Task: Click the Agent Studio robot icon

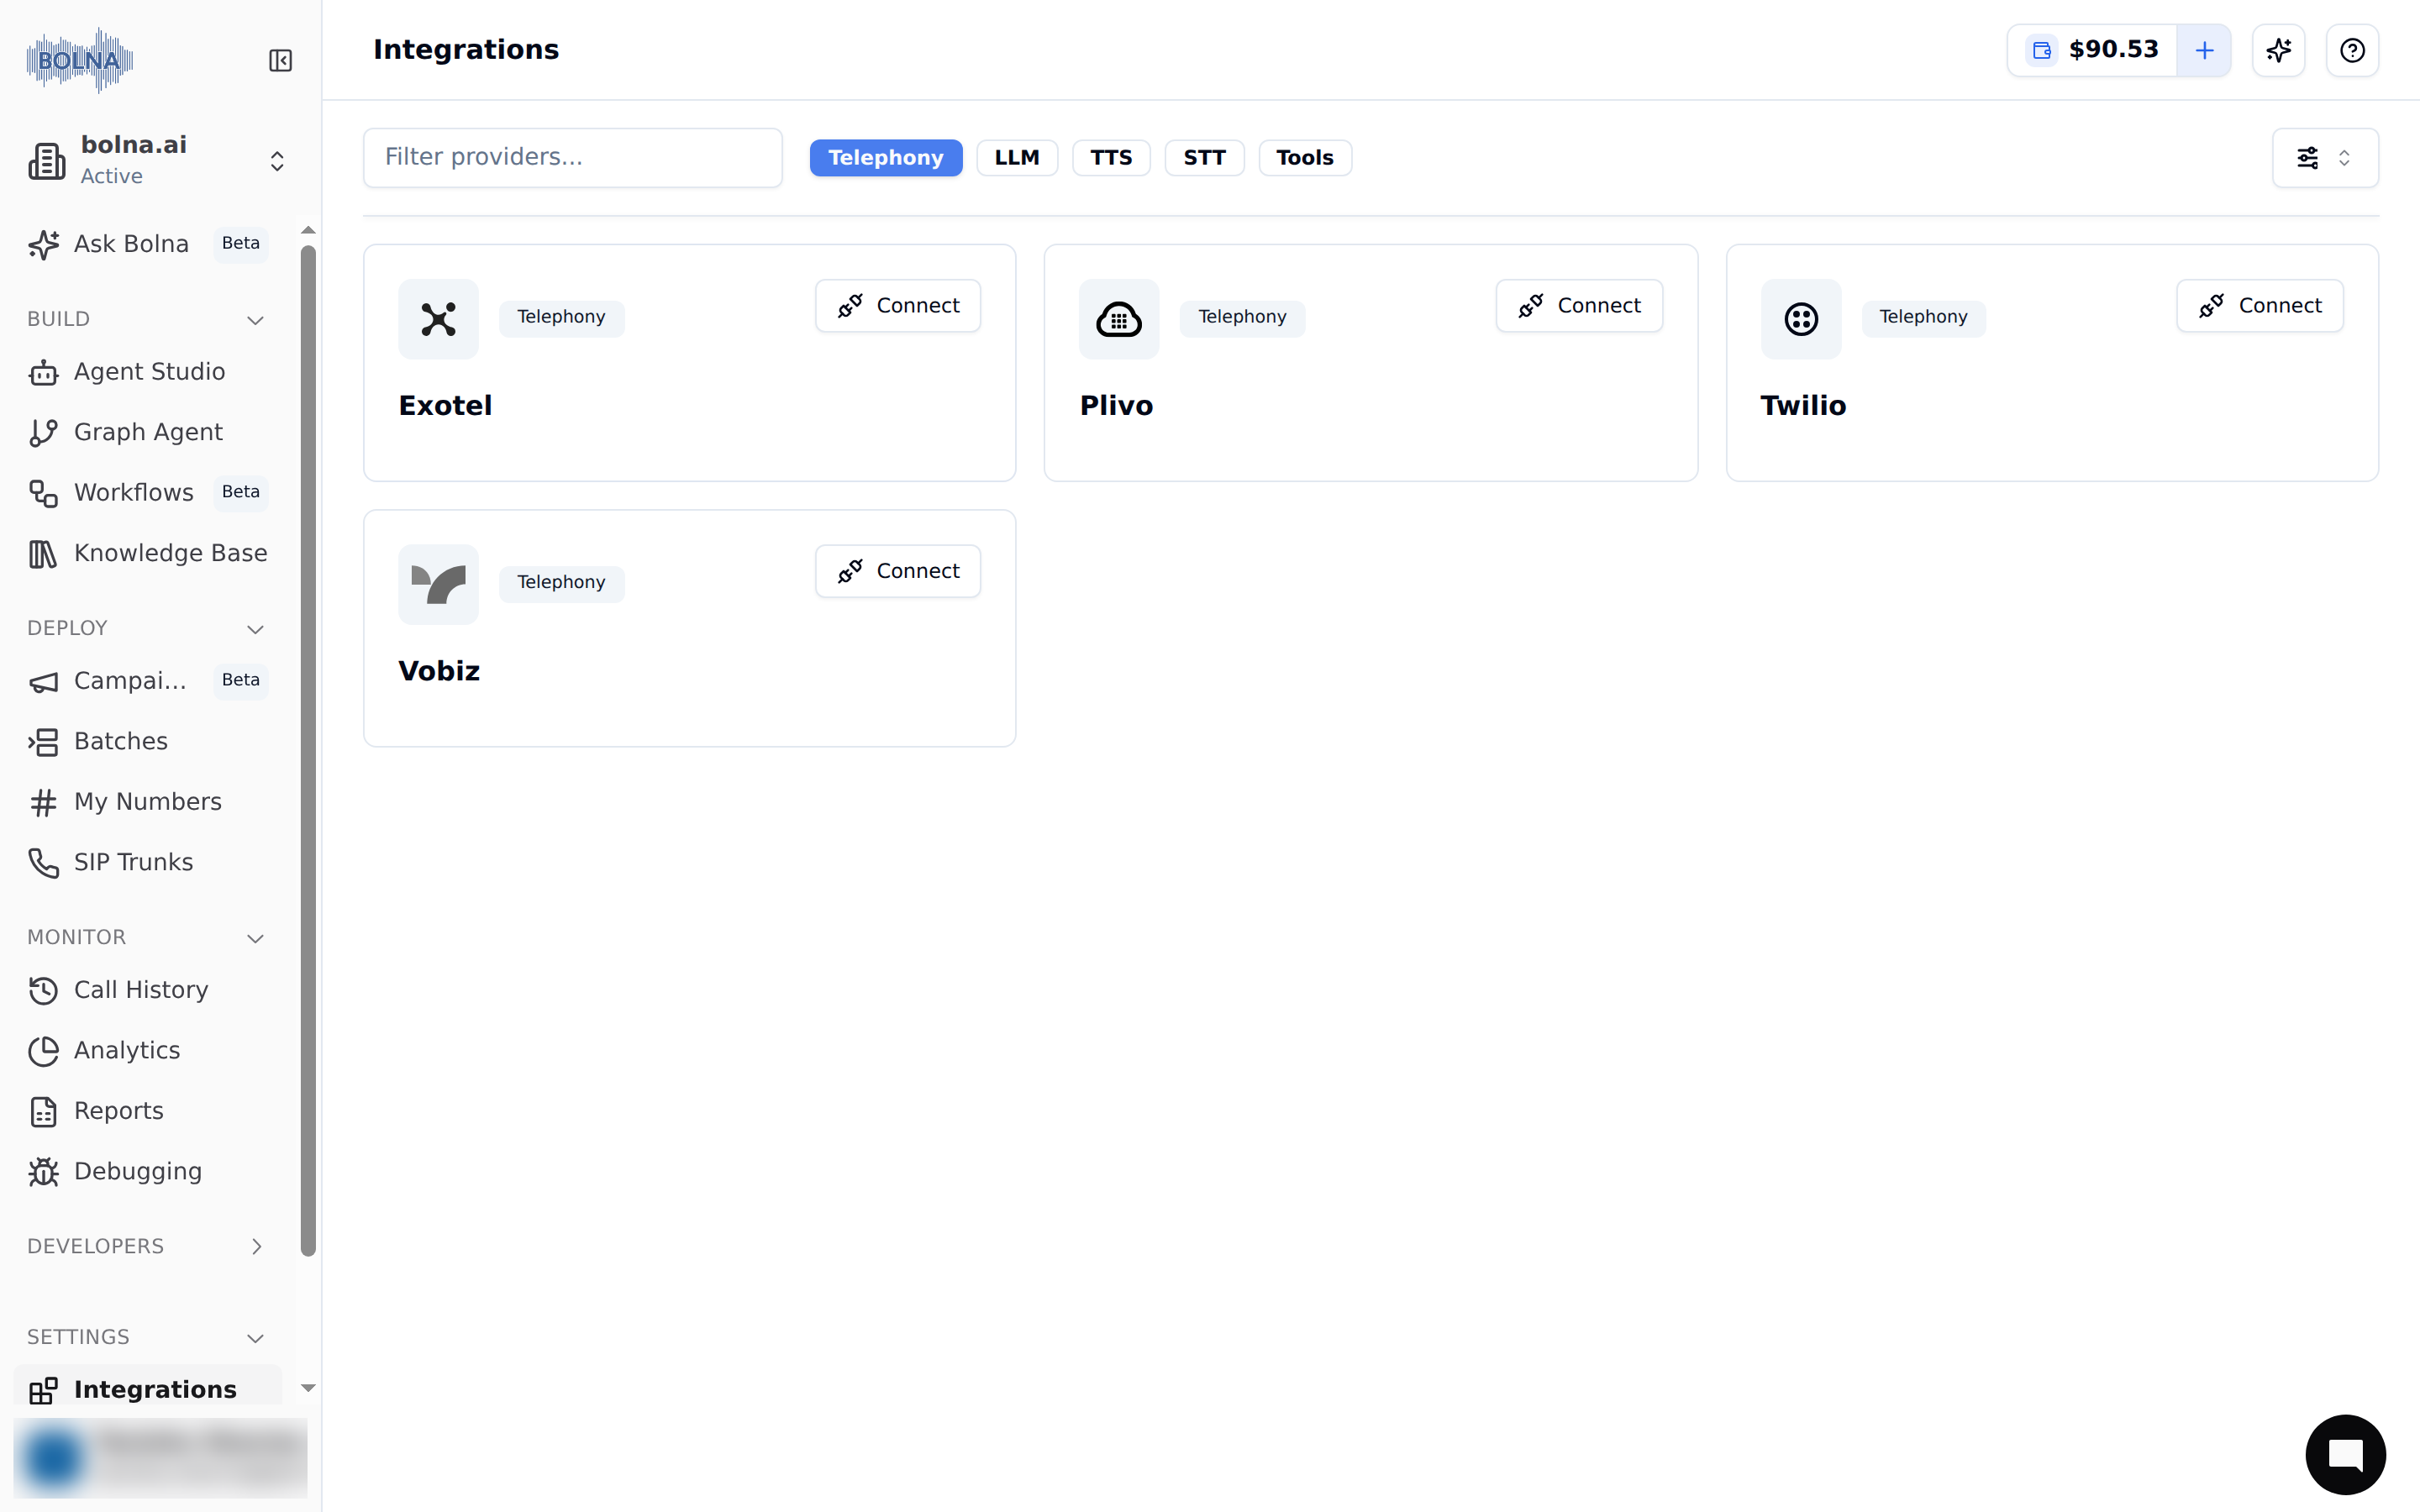Action: [x=43, y=372]
